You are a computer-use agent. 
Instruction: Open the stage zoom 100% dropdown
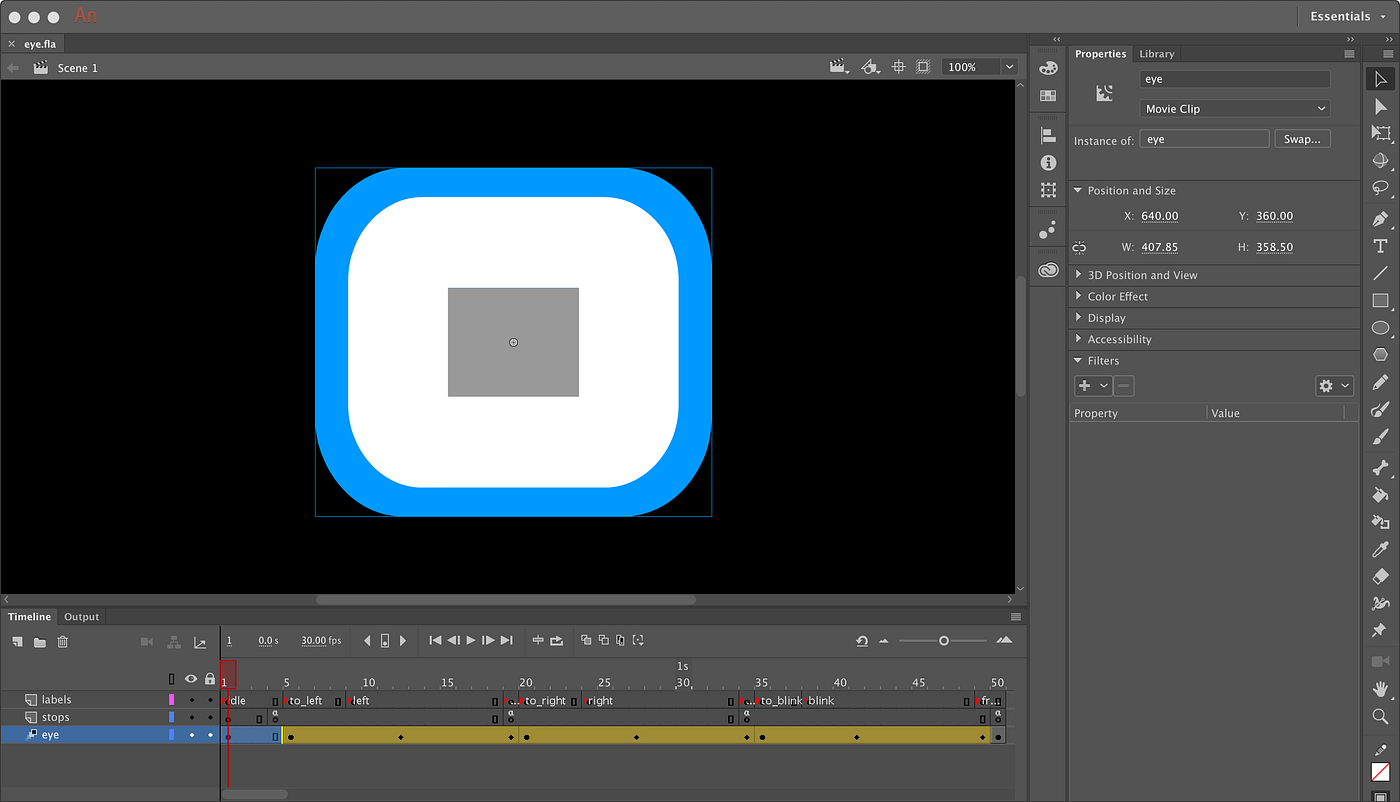[x=1009, y=67]
